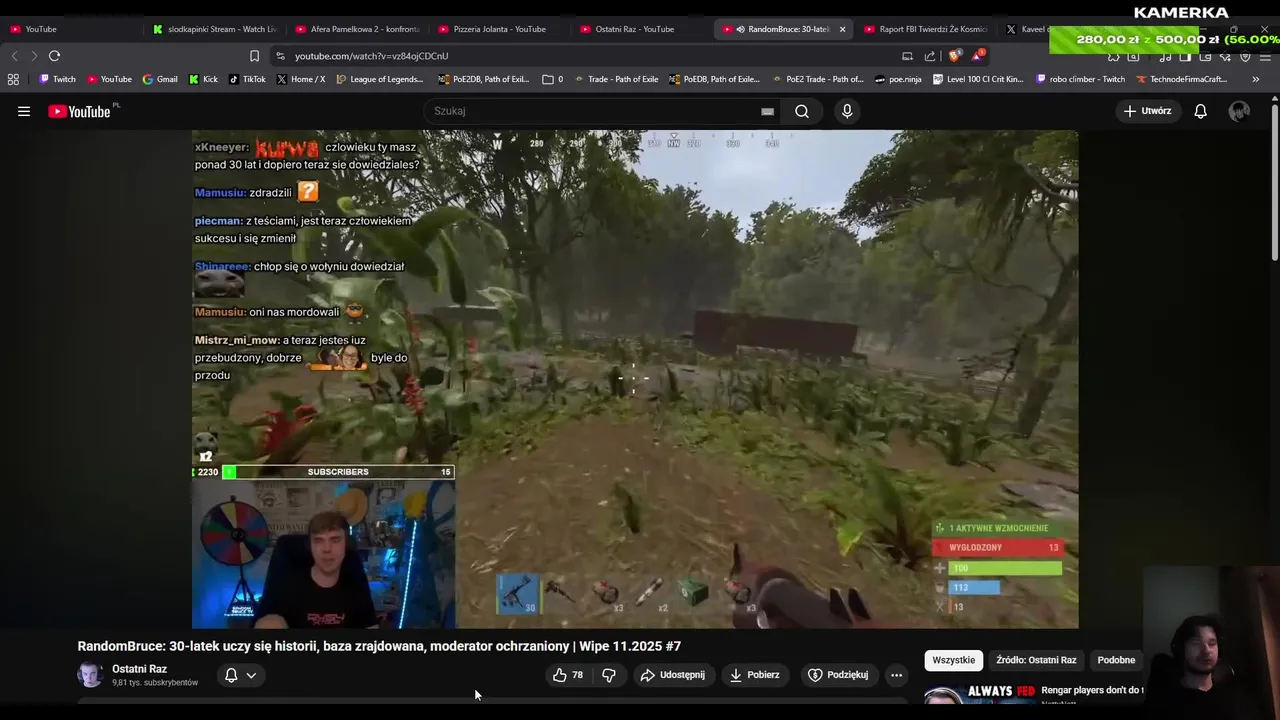The height and width of the screenshot is (720, 1280).
Task: Open the League of Legends bookmark
Action: point(380,79)
